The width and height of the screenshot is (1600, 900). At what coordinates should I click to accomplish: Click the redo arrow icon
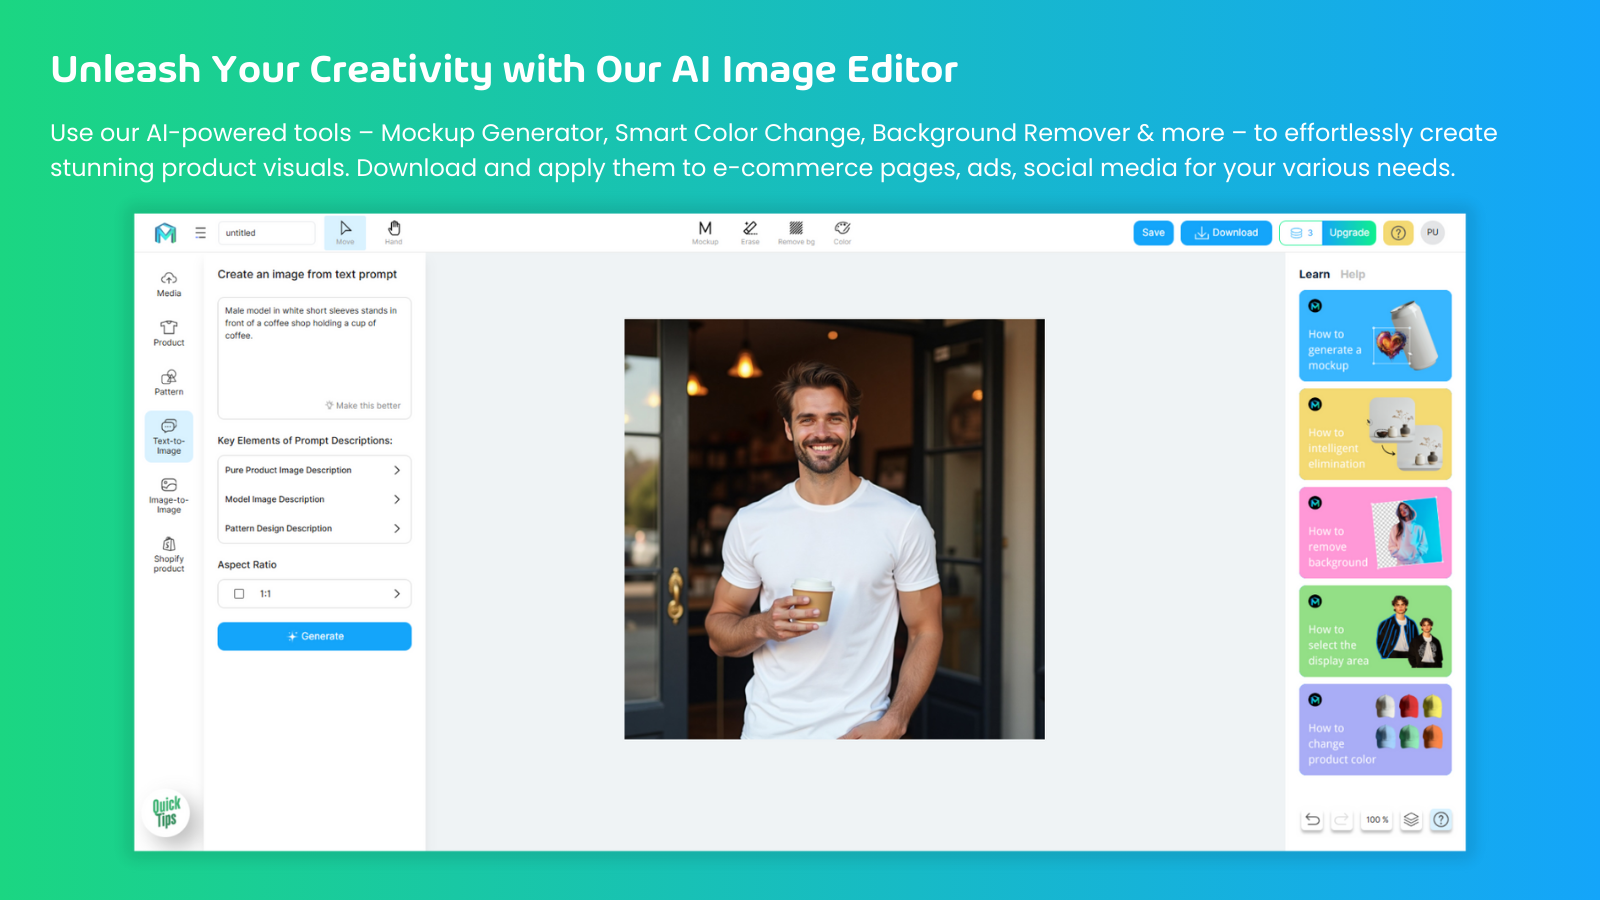pos(1342,820)
